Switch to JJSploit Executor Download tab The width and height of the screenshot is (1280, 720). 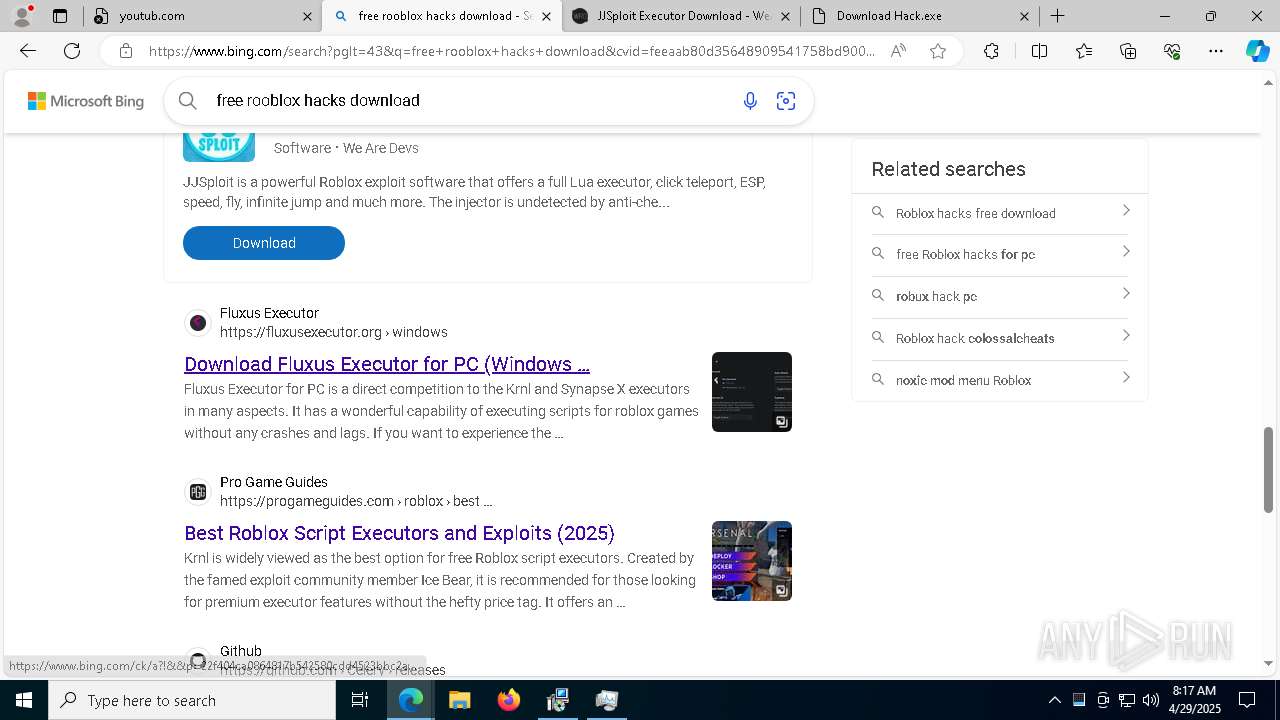pos(680,16)
